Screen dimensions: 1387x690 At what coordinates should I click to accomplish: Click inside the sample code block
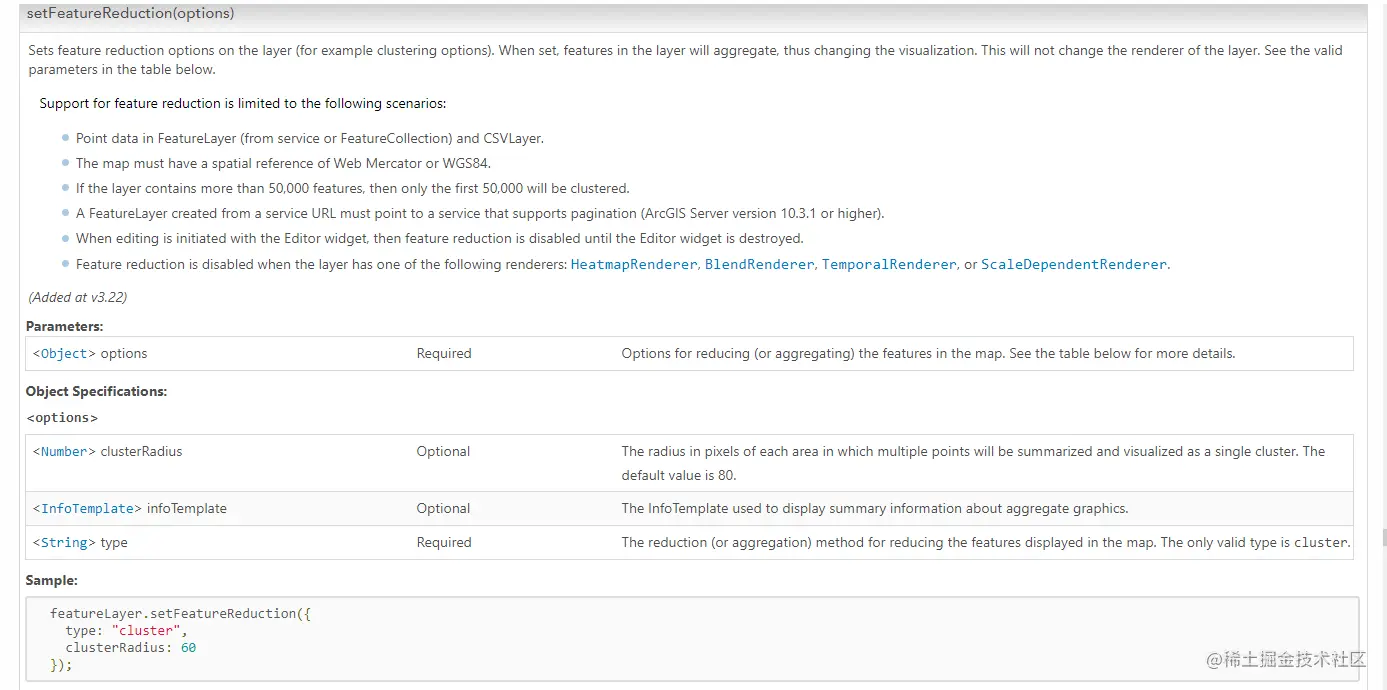coord(600,640)
